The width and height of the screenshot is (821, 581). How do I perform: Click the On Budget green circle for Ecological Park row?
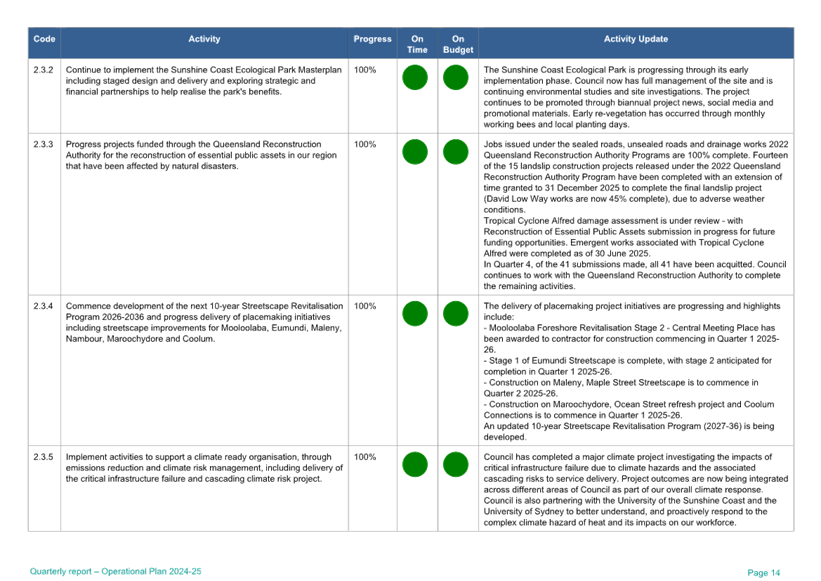[456, 78]
